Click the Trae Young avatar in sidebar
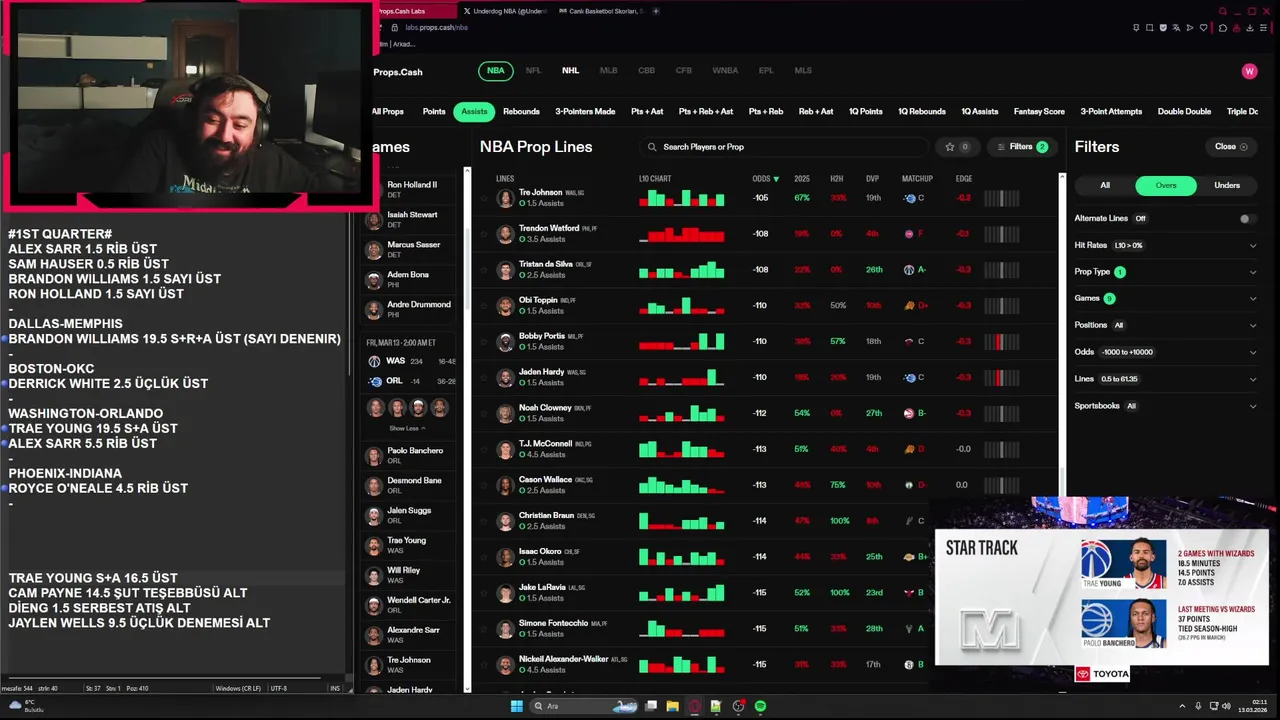 coord(374,546)
